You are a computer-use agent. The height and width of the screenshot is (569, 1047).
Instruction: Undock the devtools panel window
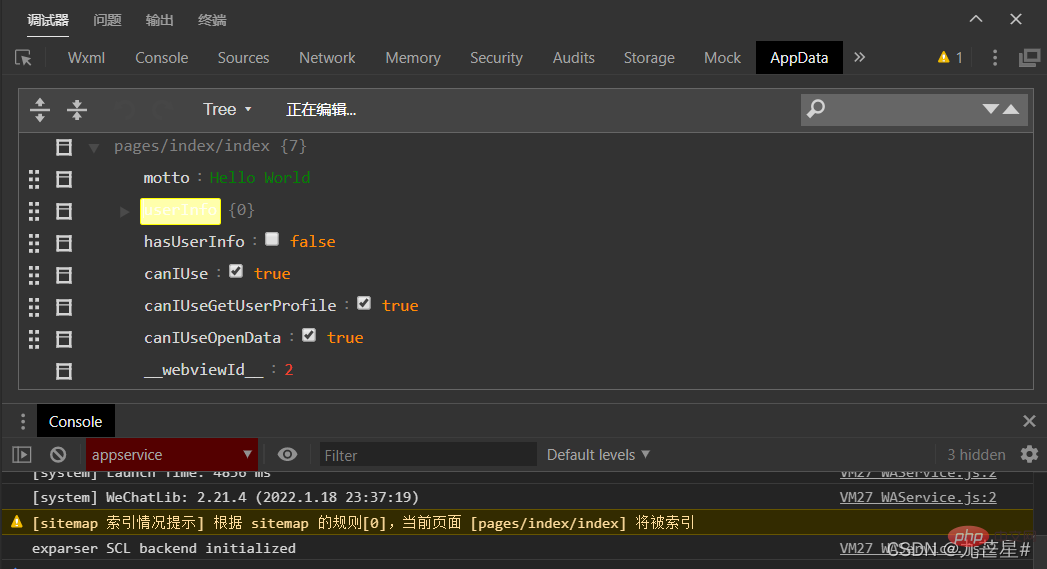(1029, 58)
